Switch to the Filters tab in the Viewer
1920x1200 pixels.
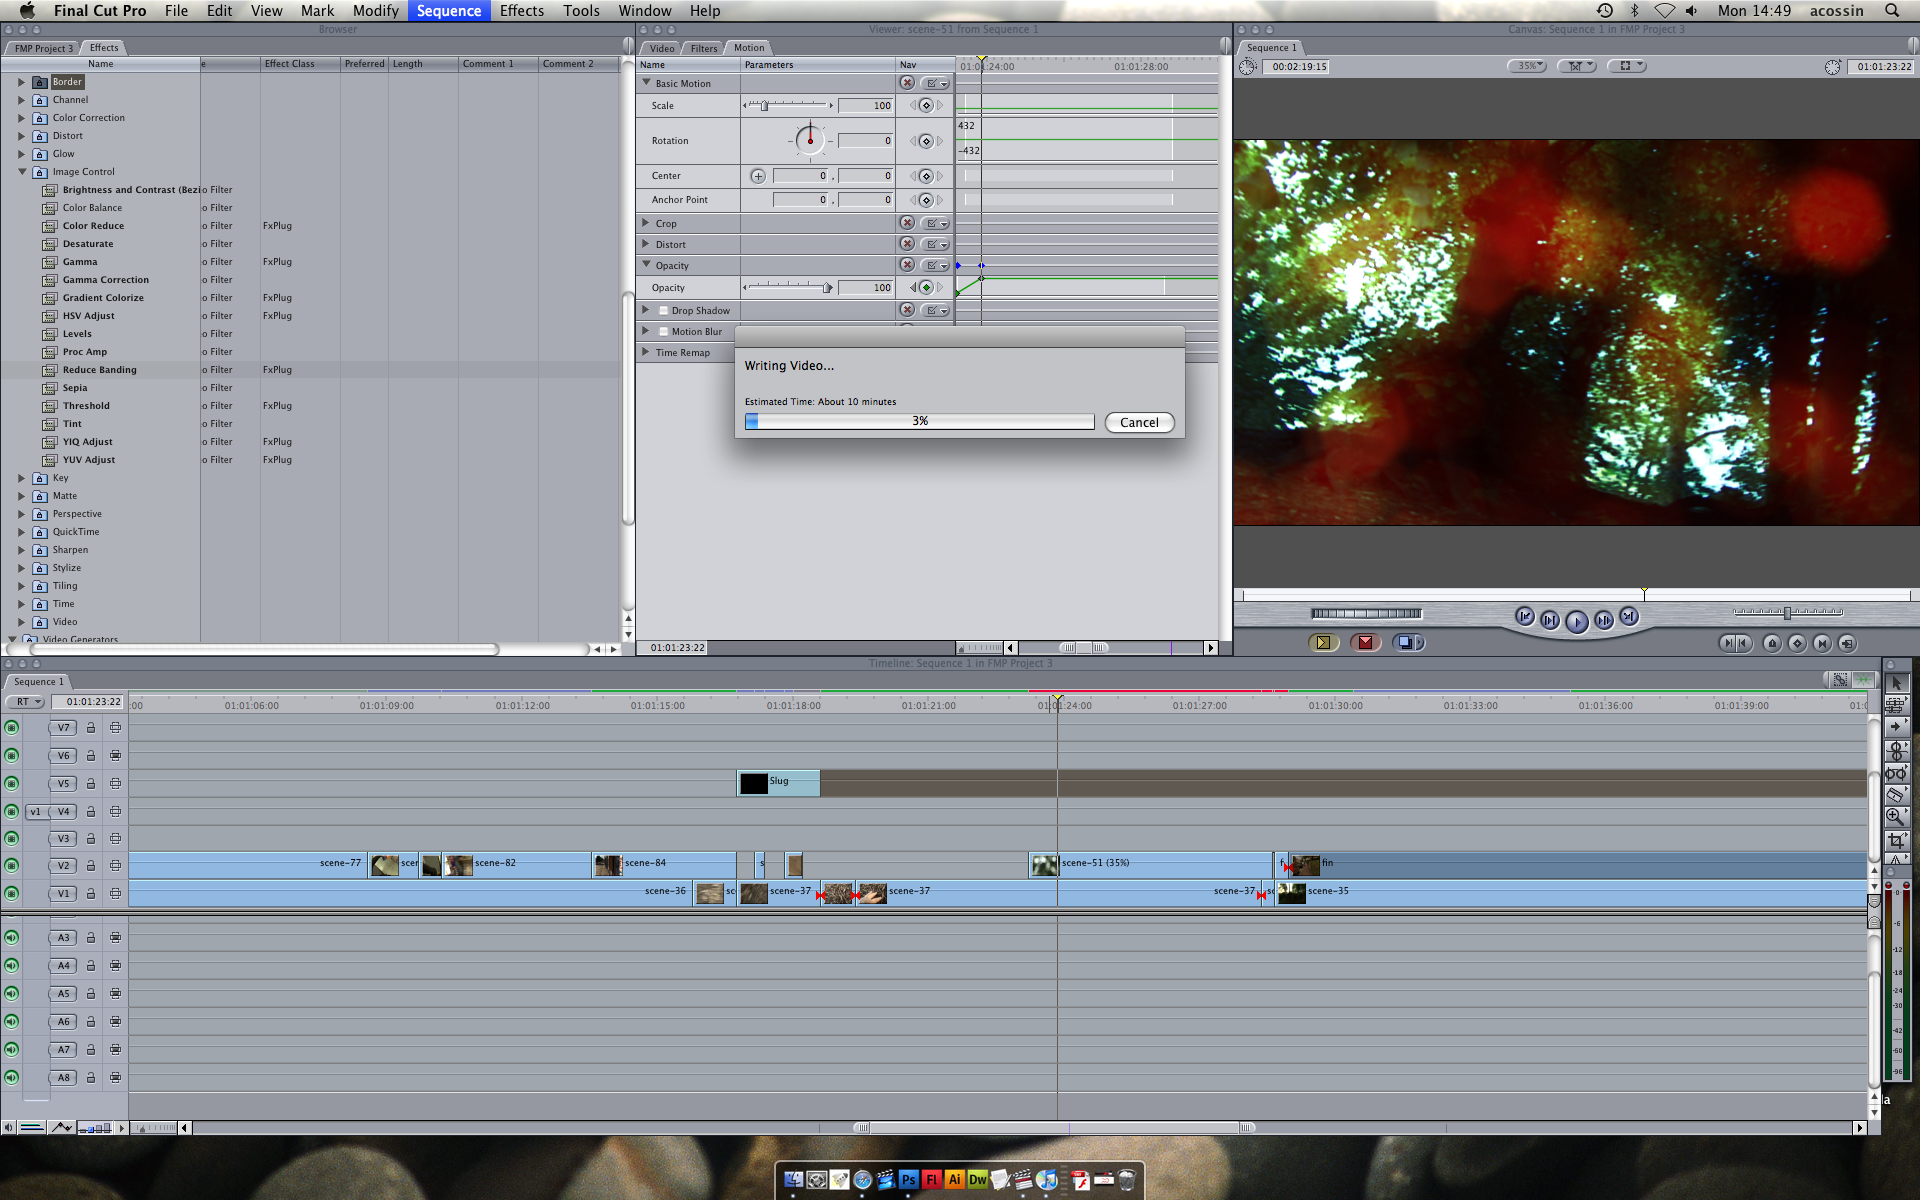703,47
